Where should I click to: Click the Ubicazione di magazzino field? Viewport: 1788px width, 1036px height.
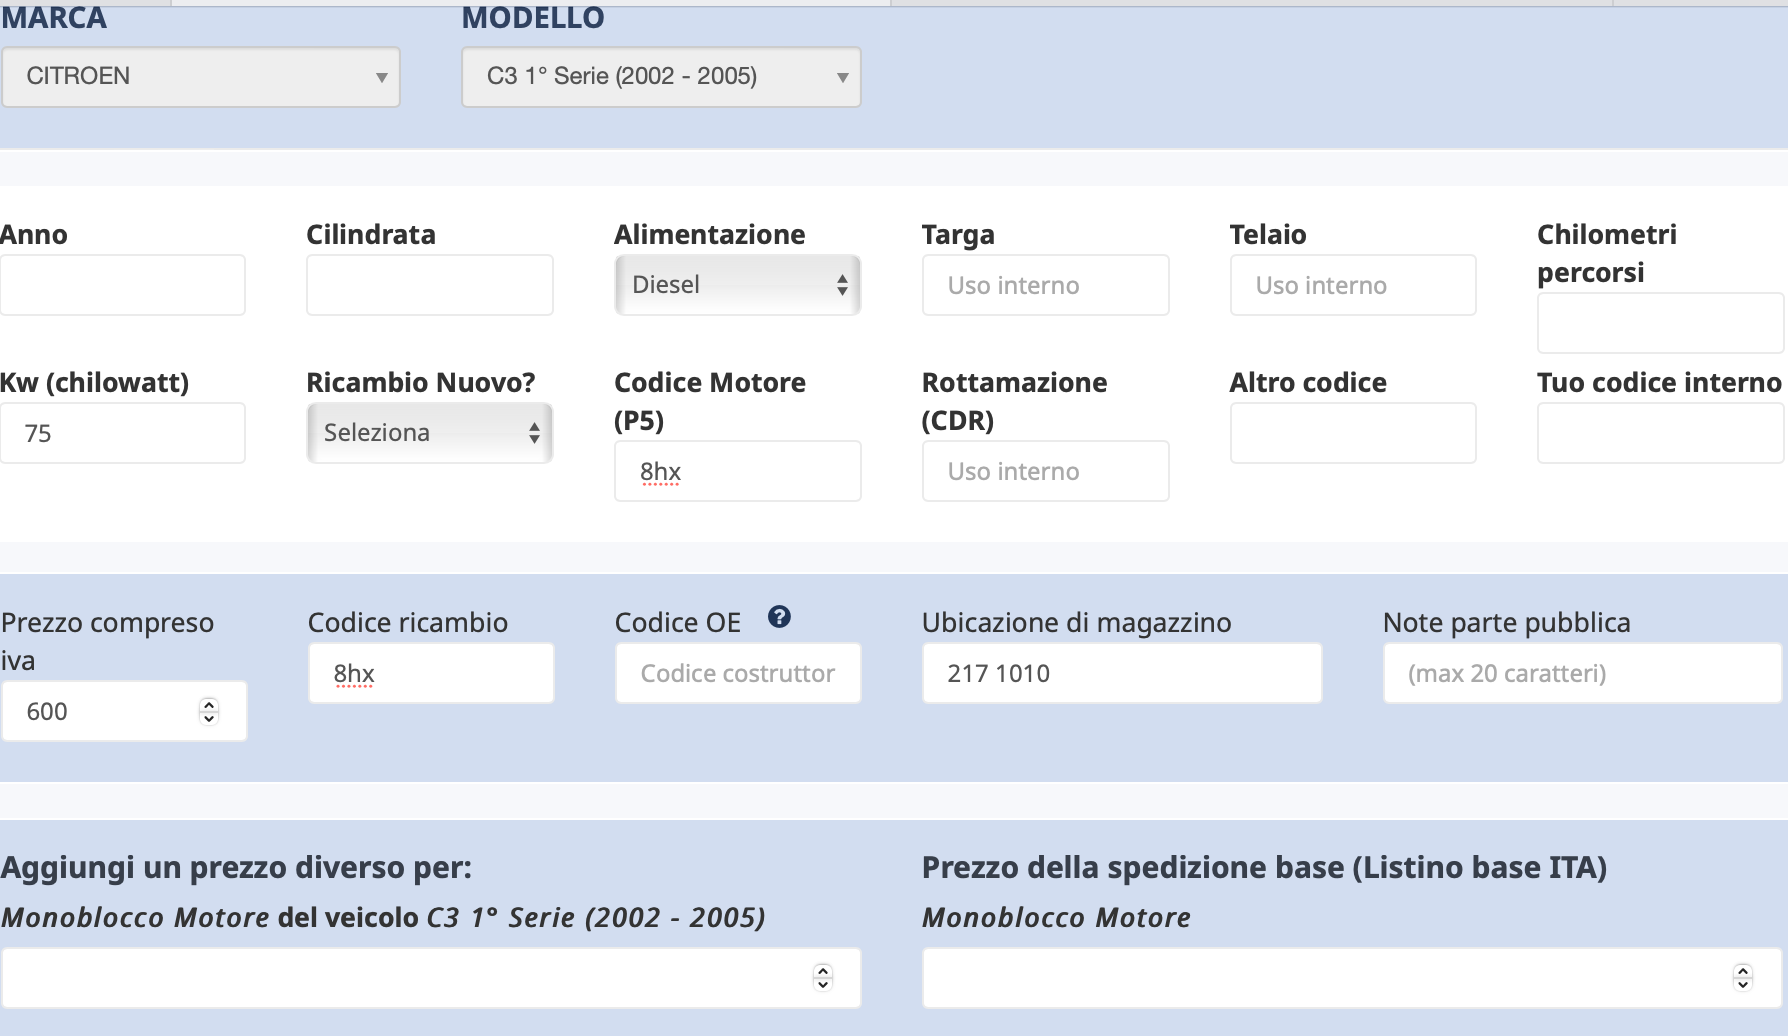pyautogui.click(x=1122, y=673)
